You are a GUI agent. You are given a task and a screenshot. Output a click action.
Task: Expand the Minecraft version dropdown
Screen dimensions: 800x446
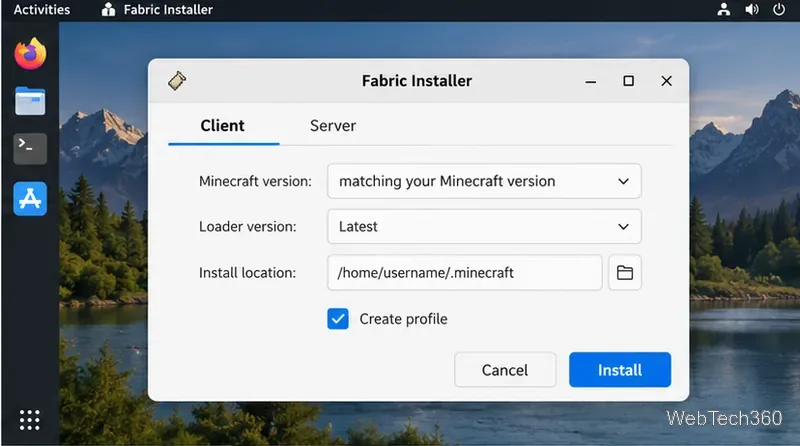[484, 181]
